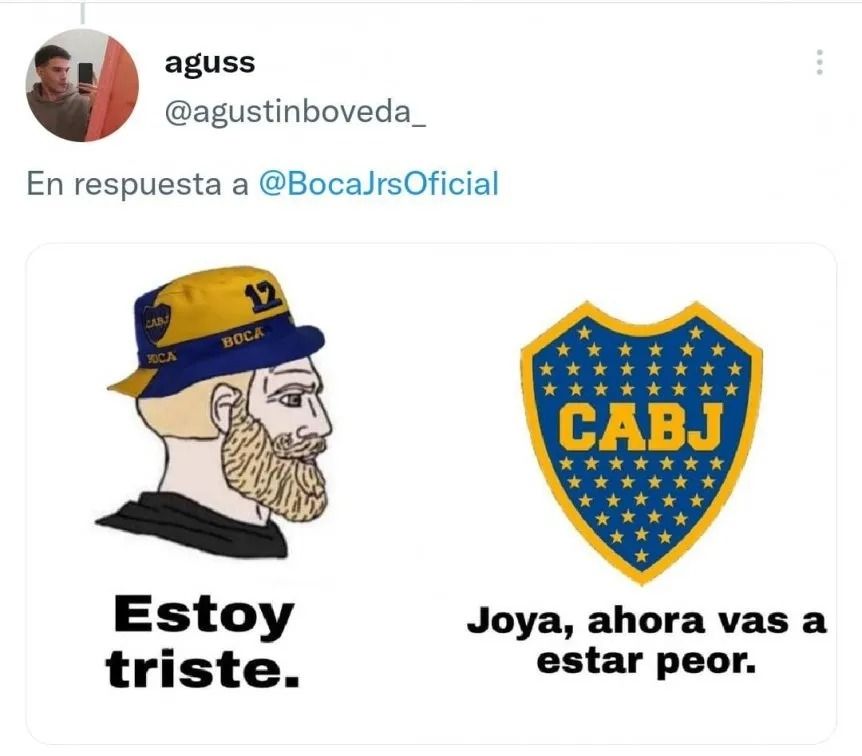Screen dimensions: 862x756
Task: Click the phone in the profile photo
Action: 86,74
